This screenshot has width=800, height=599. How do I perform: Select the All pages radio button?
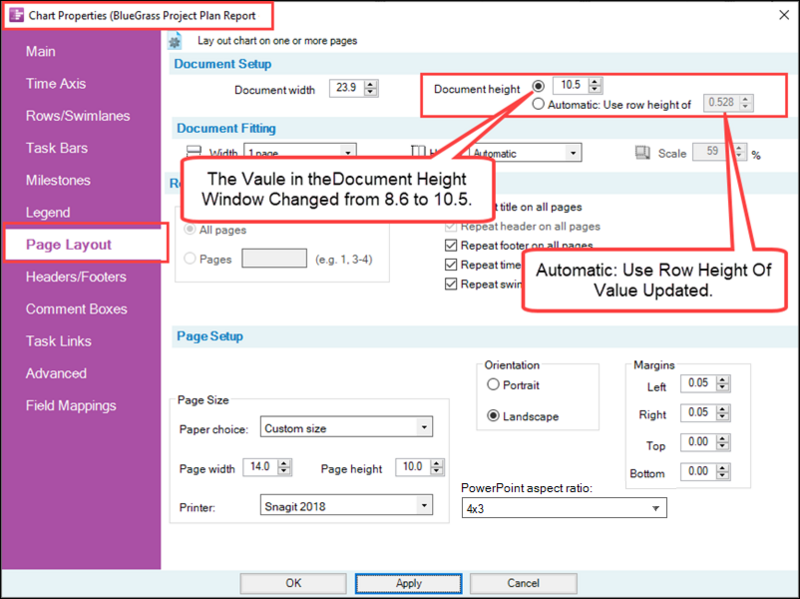coord(190,230)
